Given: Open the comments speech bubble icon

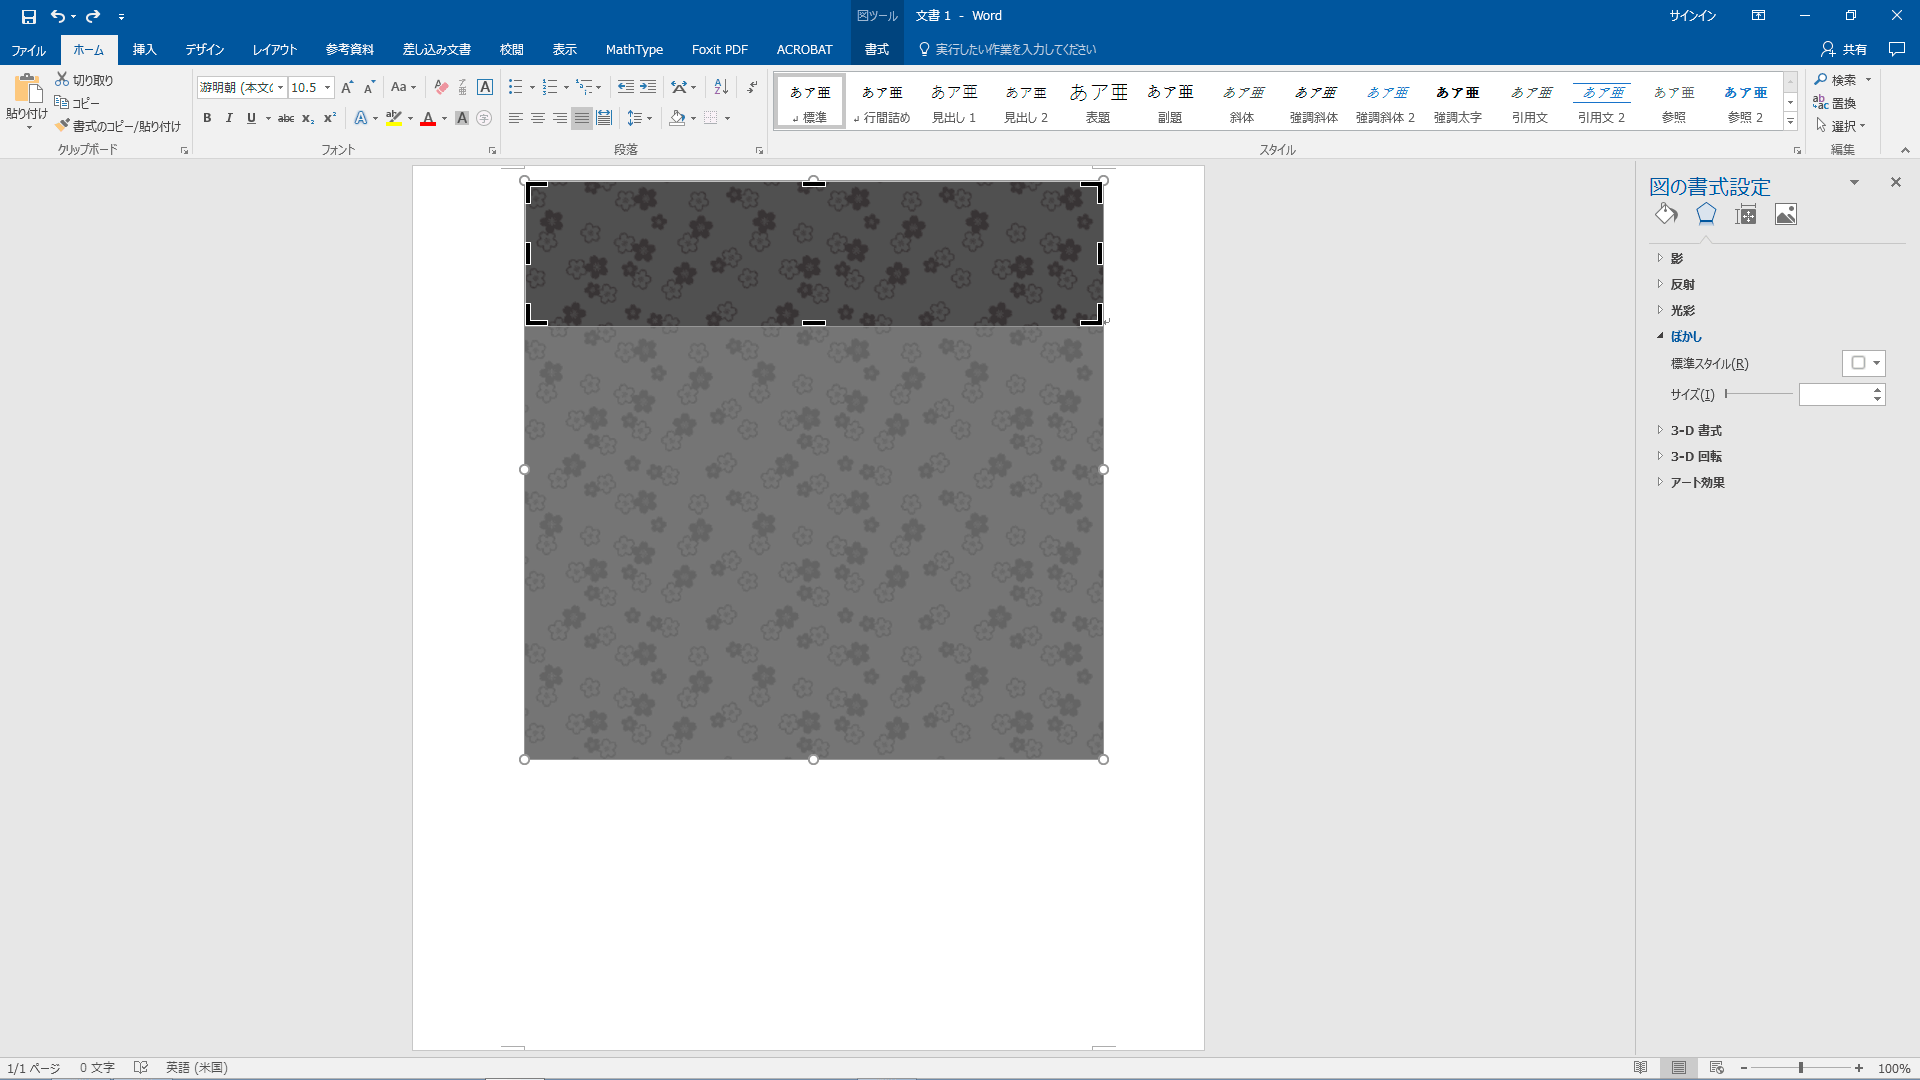Looking at the screenshot, I should tap(1897, 49).
